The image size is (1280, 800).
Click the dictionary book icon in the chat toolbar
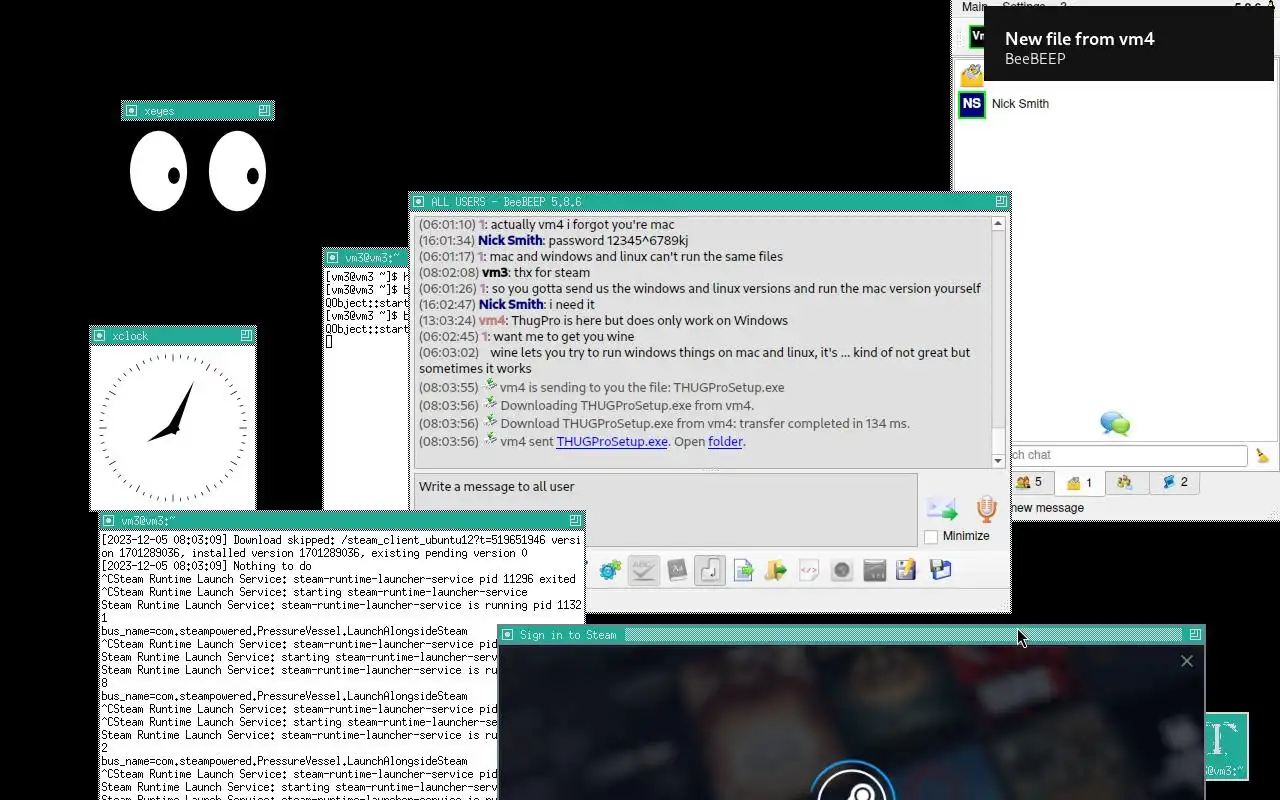677,570
